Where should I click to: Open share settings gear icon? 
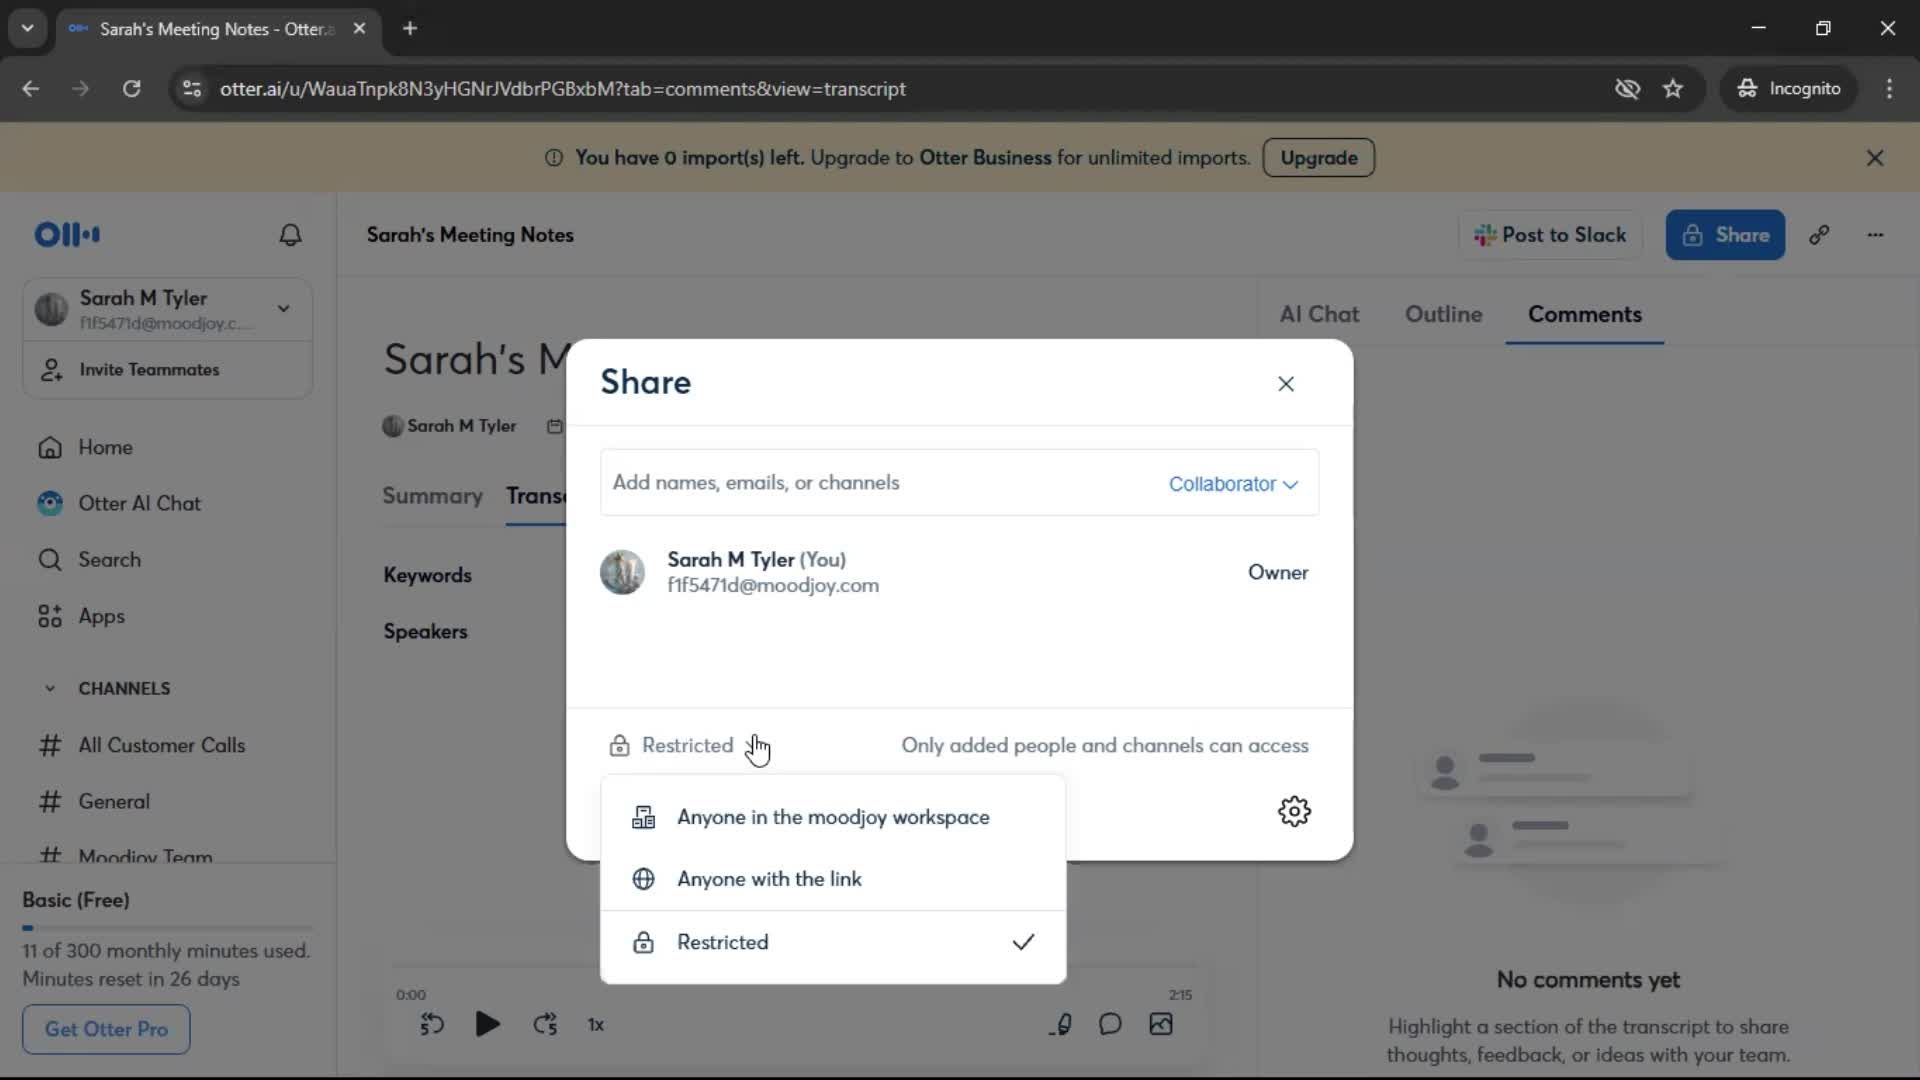[x=1294, y=811]
